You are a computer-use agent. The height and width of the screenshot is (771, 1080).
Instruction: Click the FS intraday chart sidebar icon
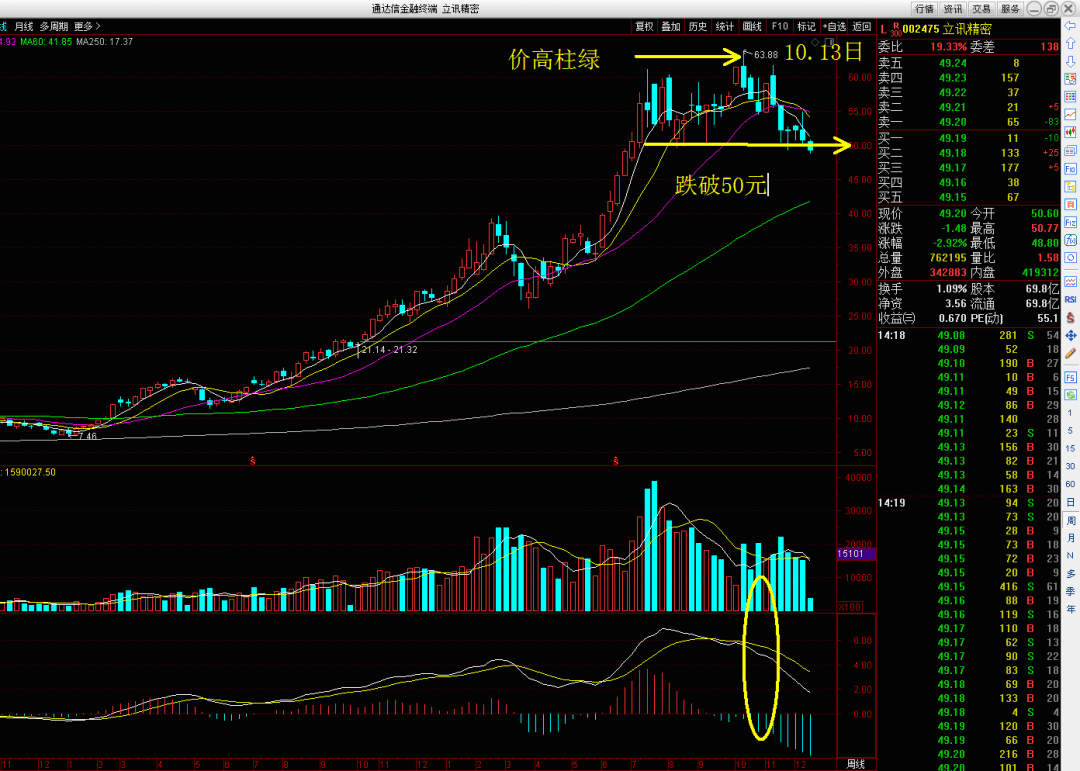pyautogui.click(x=1070, y=378)
